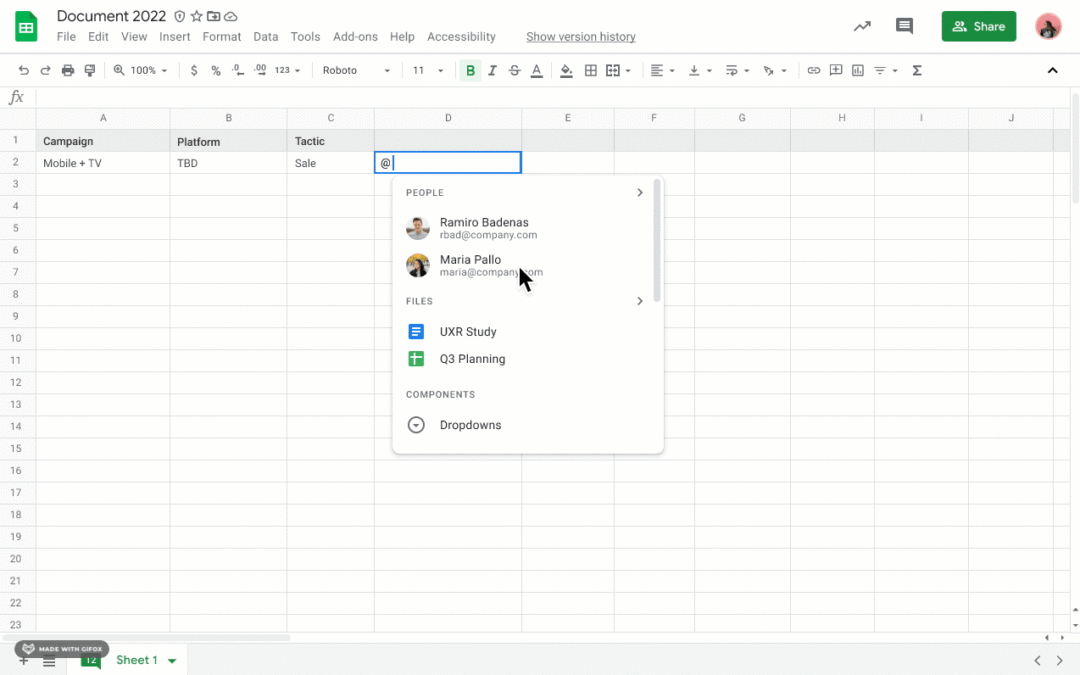Screen dimensions: 1080x675
Task: Open the font size 11 dropdown
Action: pyautogui.click(x=428, y=70)
